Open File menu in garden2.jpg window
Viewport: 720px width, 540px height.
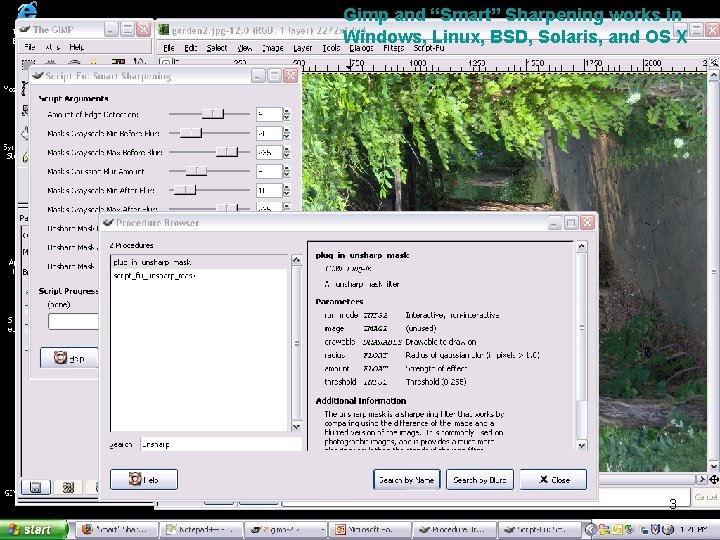coord(169,48)
